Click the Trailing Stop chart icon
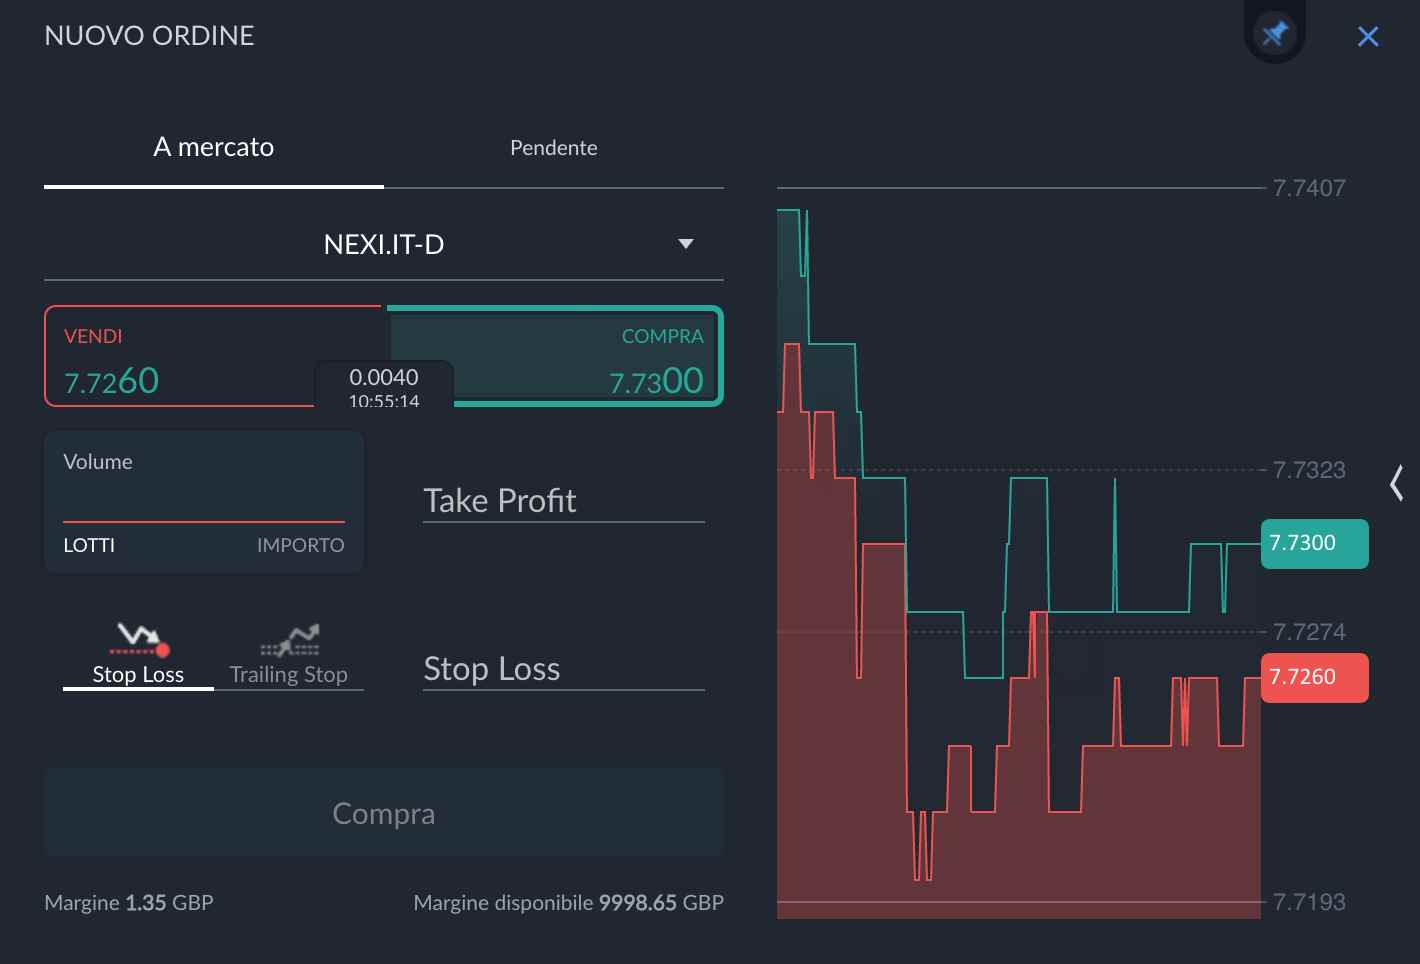This screenshot has height=964, width=1420. [290, 639]
